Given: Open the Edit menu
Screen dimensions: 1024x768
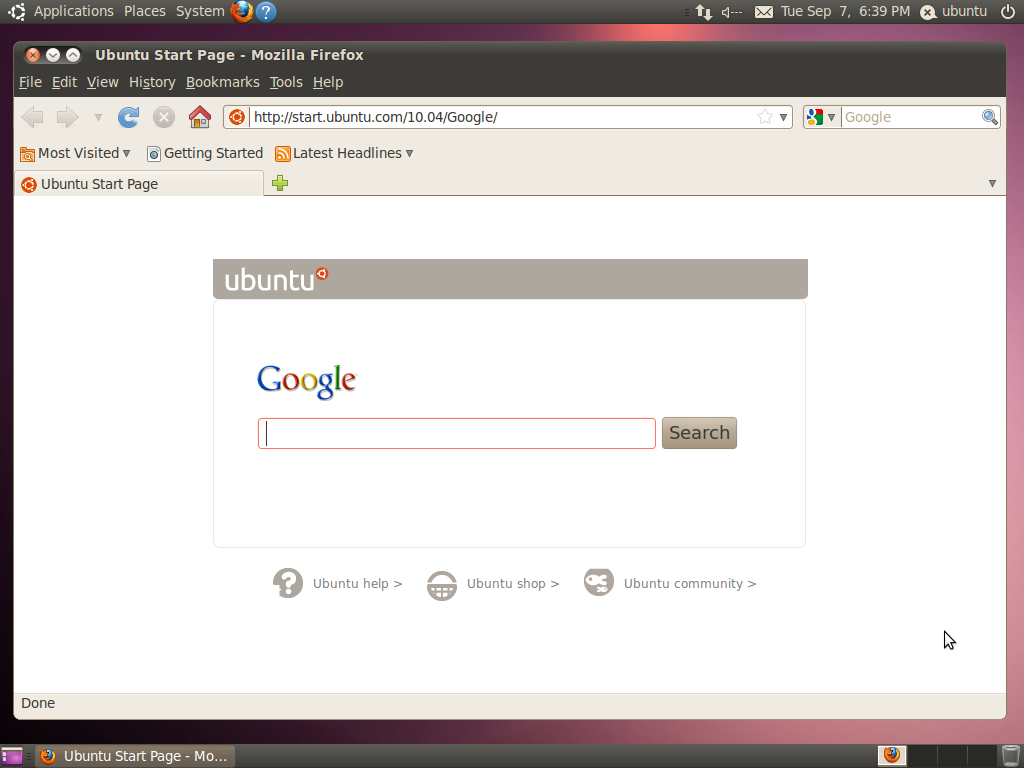Looking at the screenshot, I should [64, 82].
